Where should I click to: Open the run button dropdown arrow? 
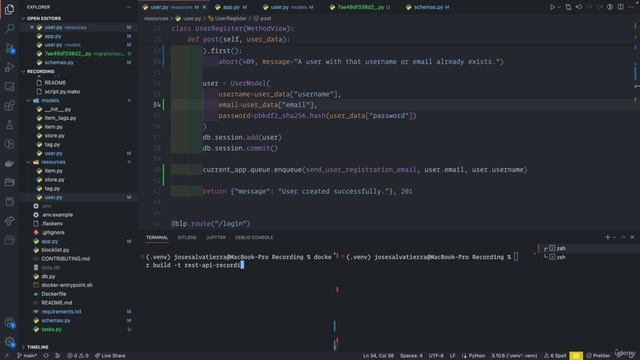(559, 7)
